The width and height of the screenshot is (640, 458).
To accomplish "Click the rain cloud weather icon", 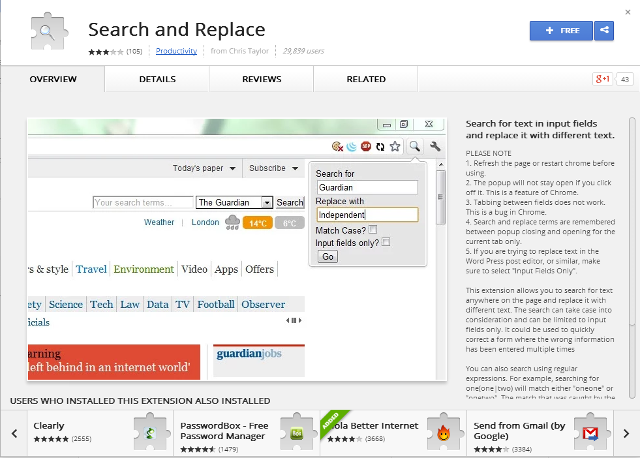I will coord(232,222).
